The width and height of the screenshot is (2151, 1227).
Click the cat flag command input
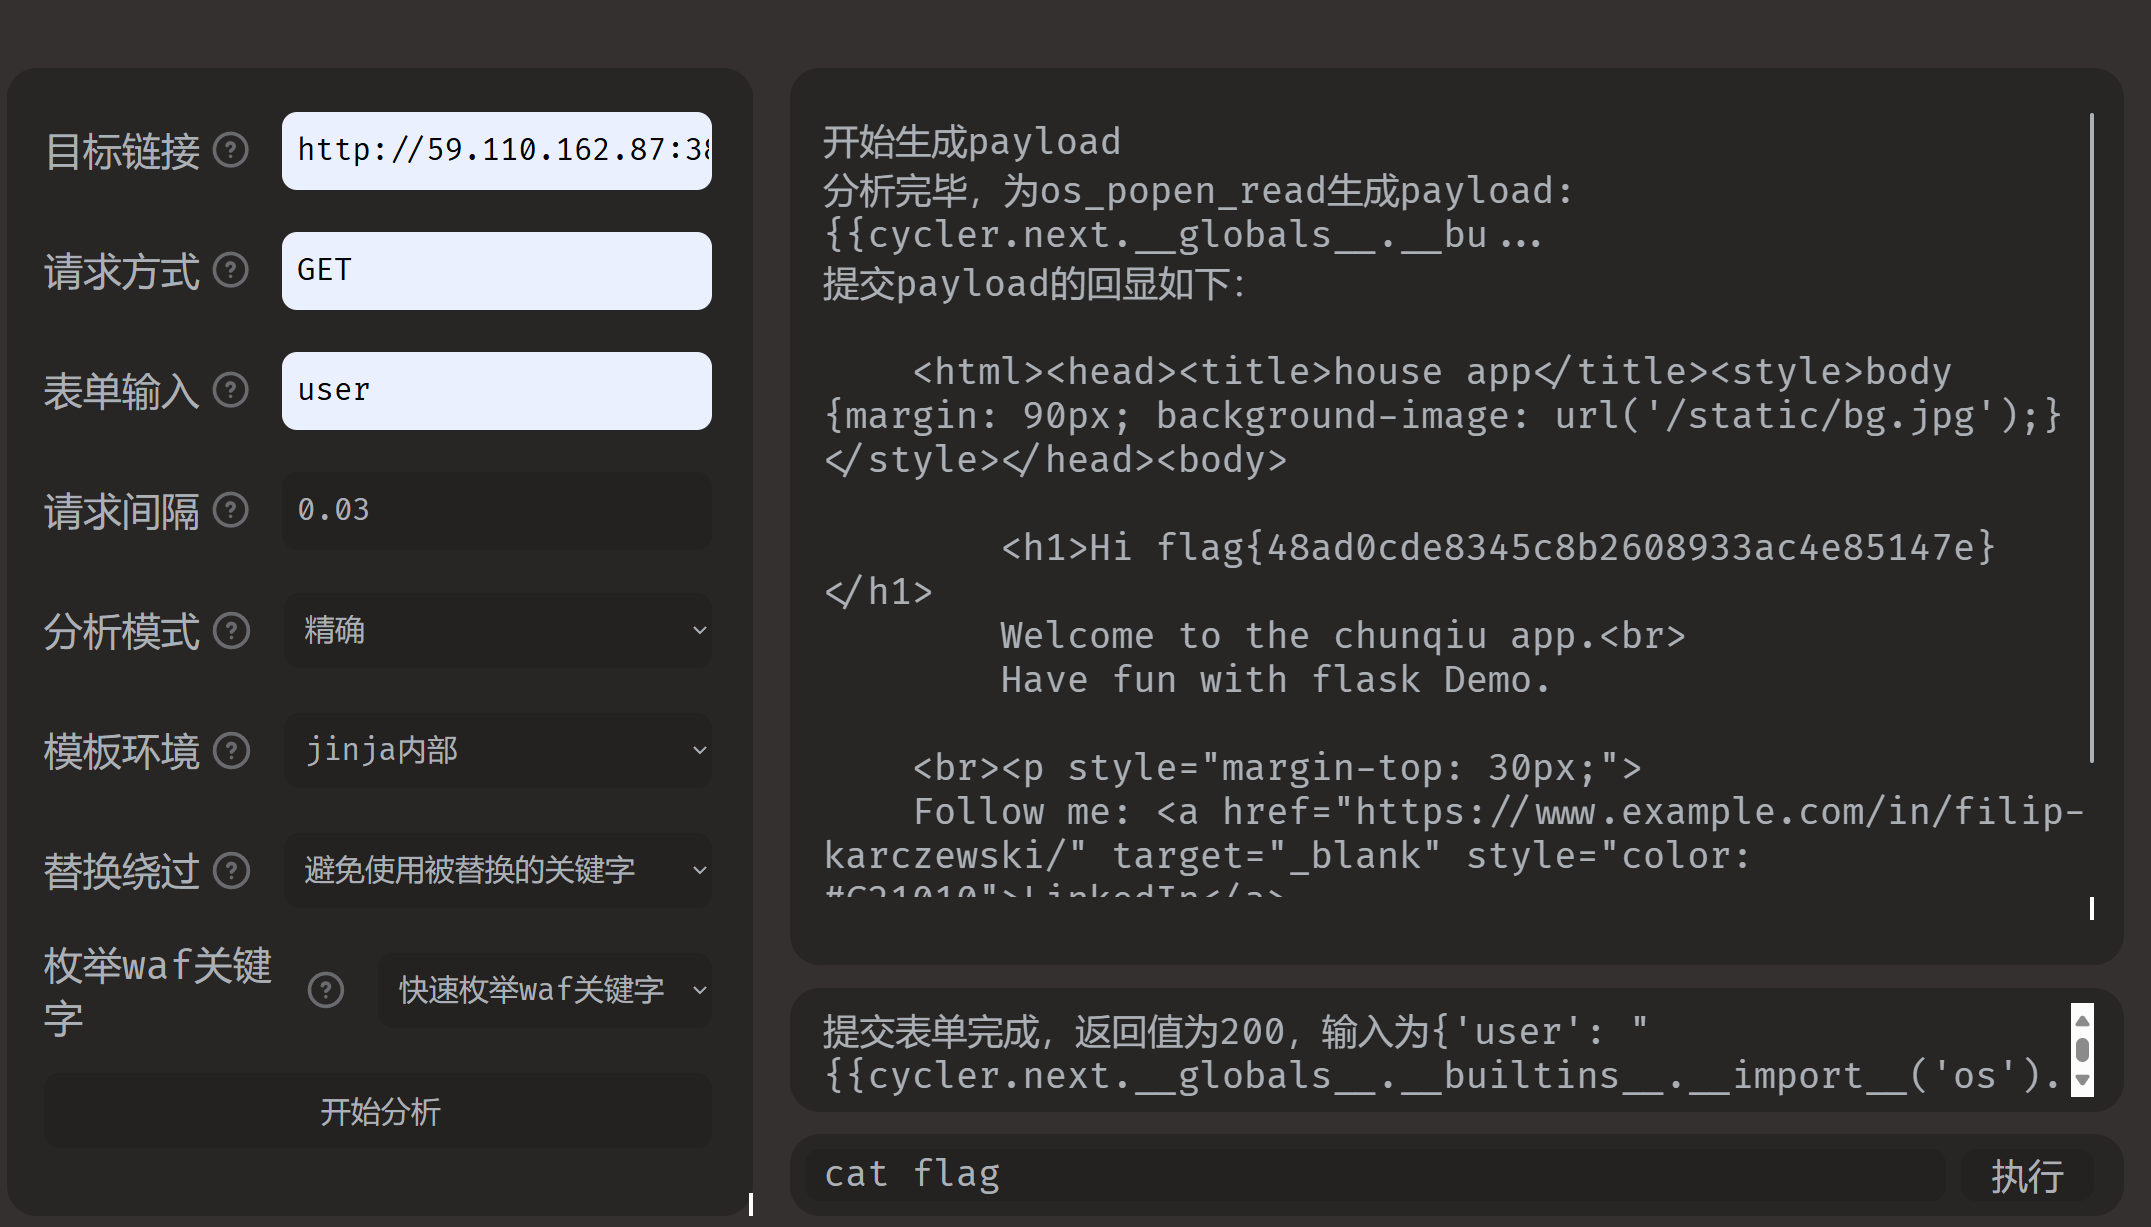1375,1175
